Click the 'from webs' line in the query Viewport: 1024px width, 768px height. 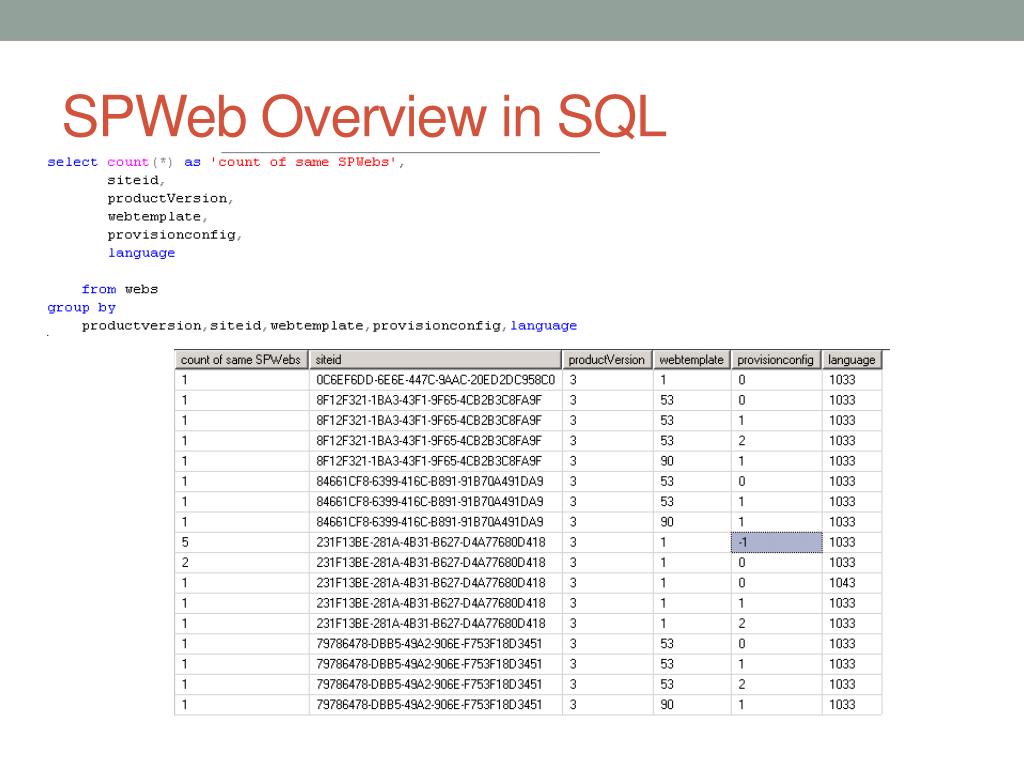[x=120, y=289]
